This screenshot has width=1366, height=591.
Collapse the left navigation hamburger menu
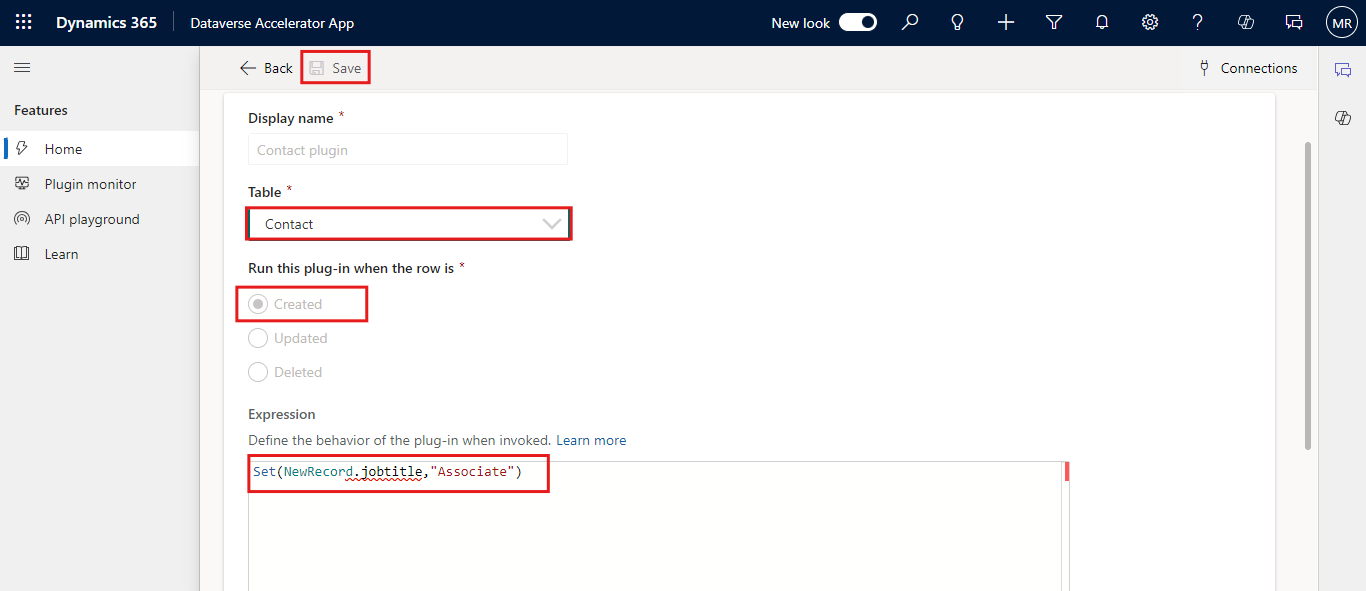(22, 68)
